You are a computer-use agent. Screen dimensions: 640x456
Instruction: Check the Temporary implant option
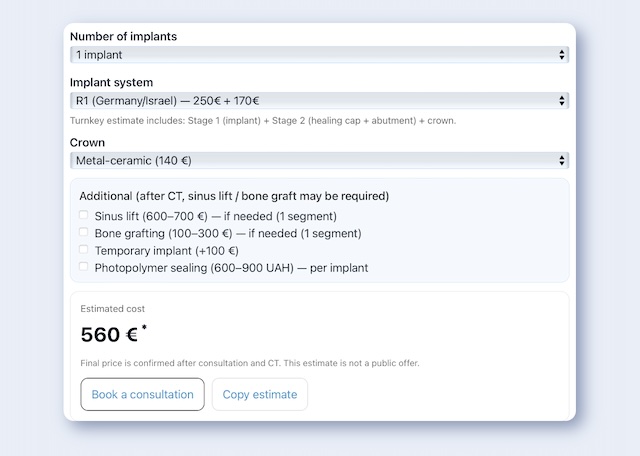[x=84, y=250]
